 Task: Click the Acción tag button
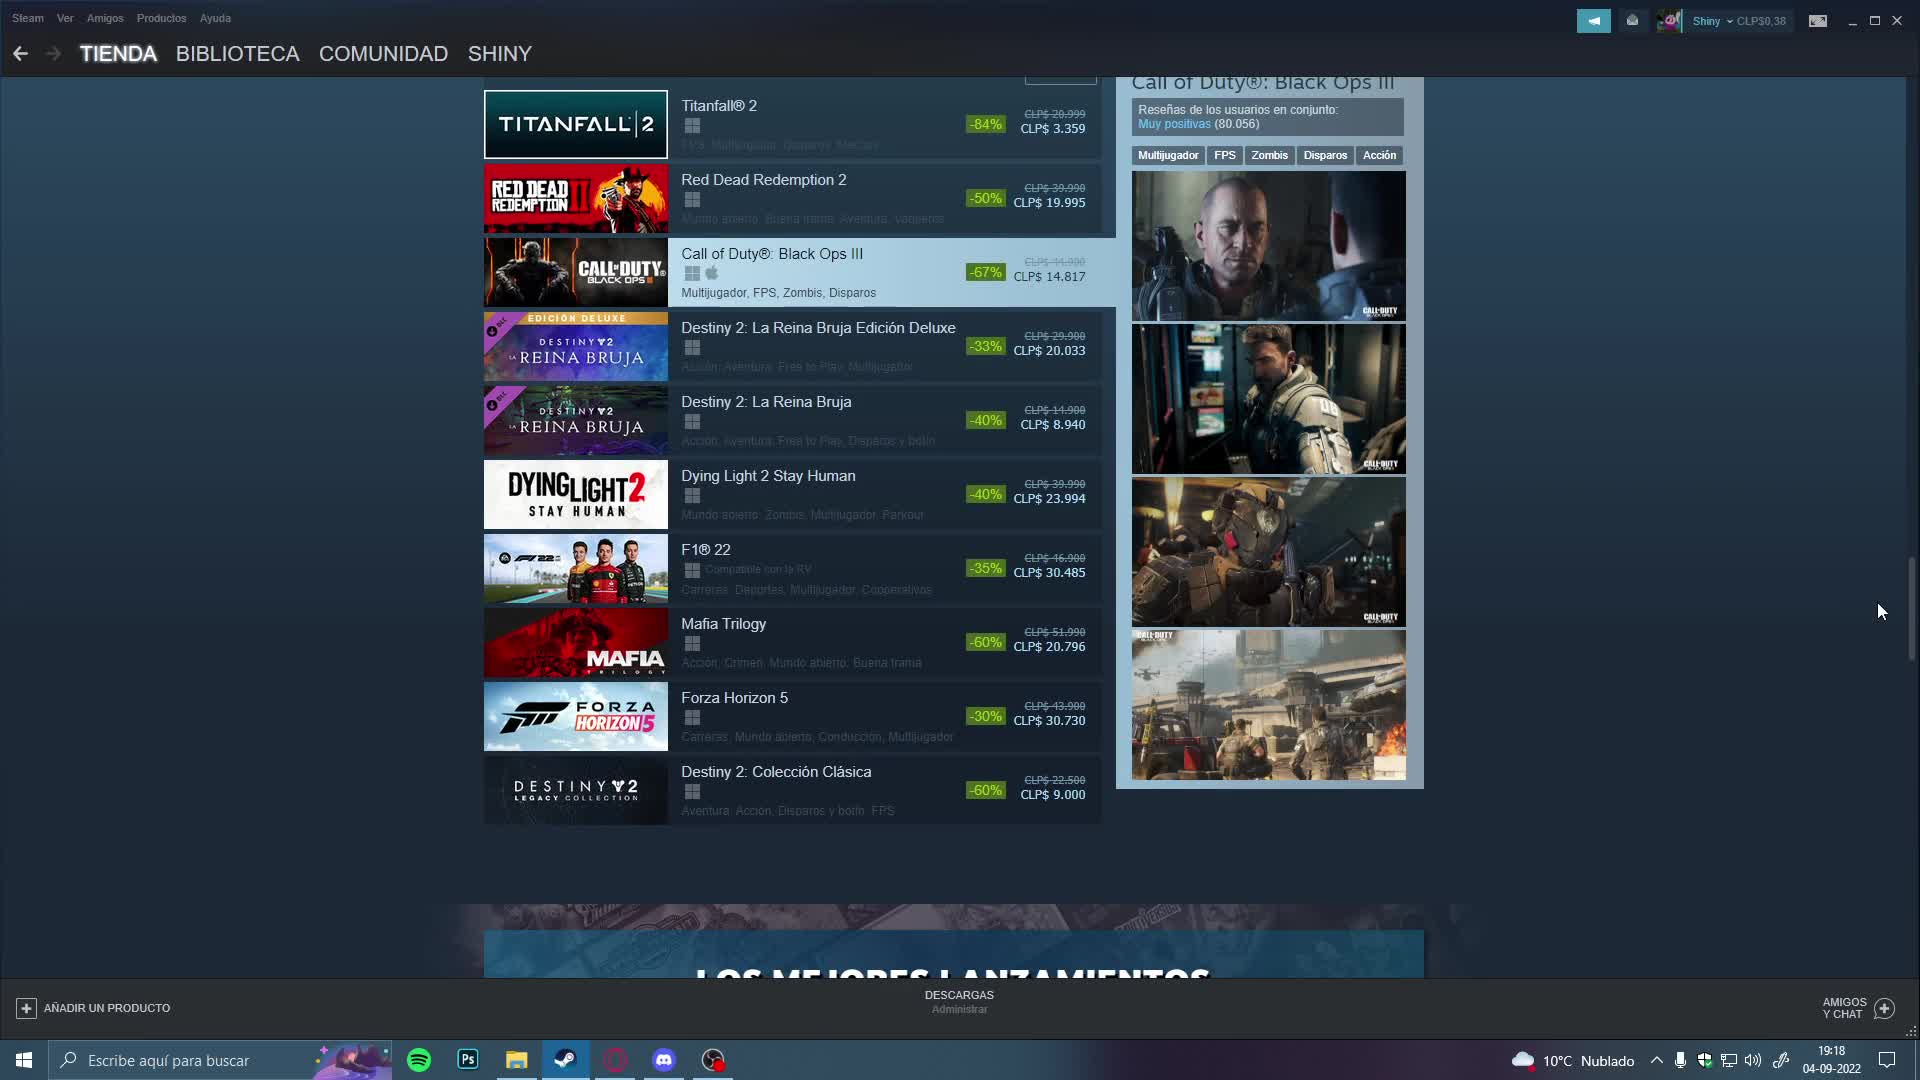click(1379, 155)
